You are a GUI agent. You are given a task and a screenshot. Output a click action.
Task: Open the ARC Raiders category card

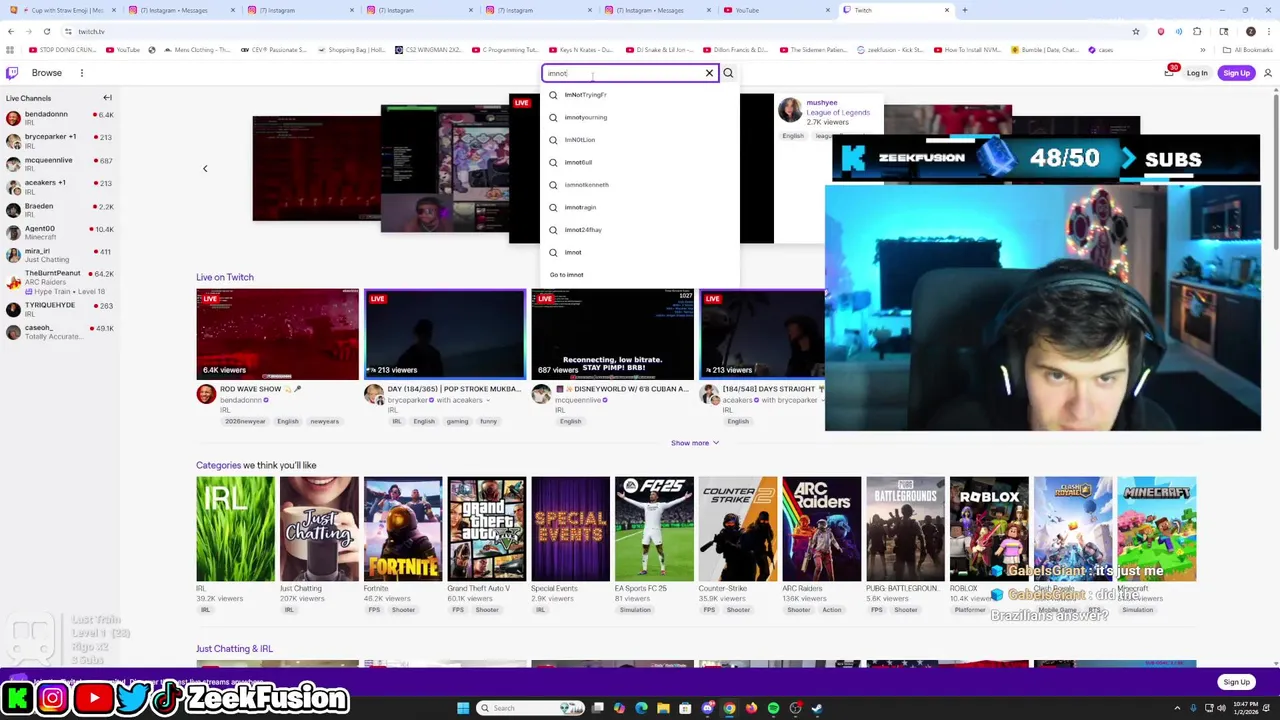tap(821, 529)
